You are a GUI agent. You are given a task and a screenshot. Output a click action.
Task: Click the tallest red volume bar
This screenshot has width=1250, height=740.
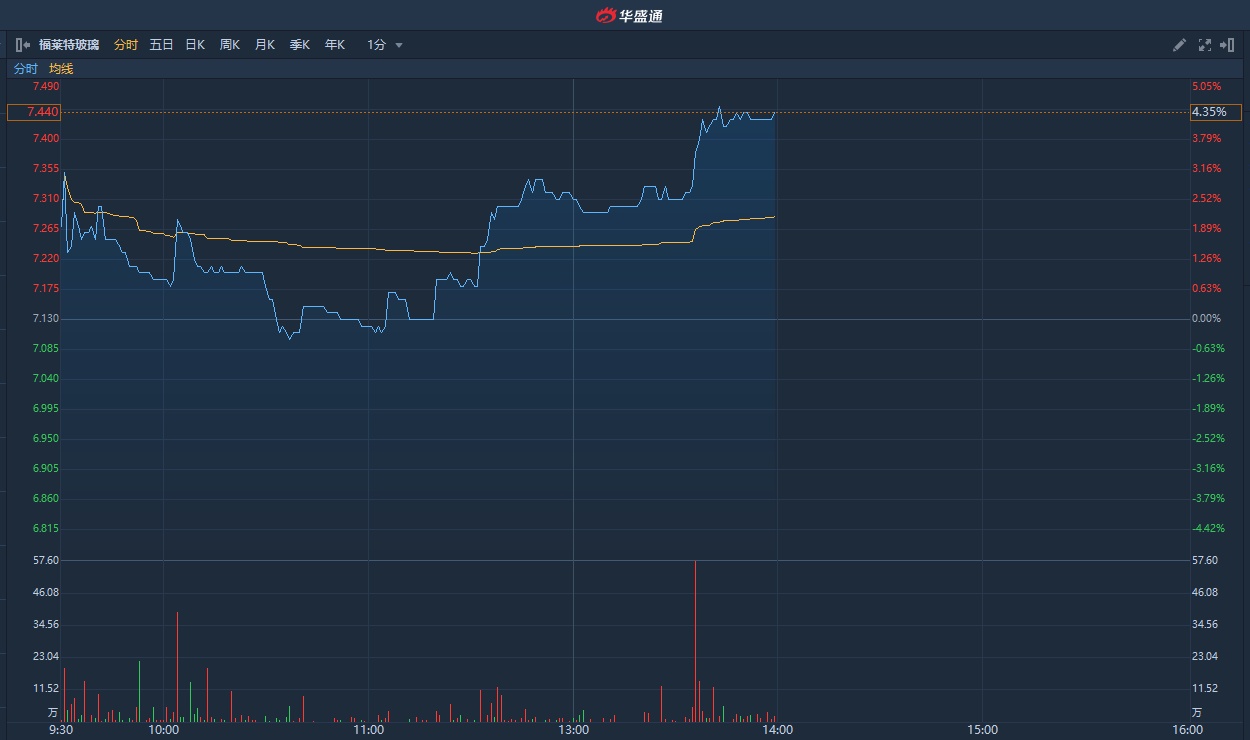click(x=695, y=640)
